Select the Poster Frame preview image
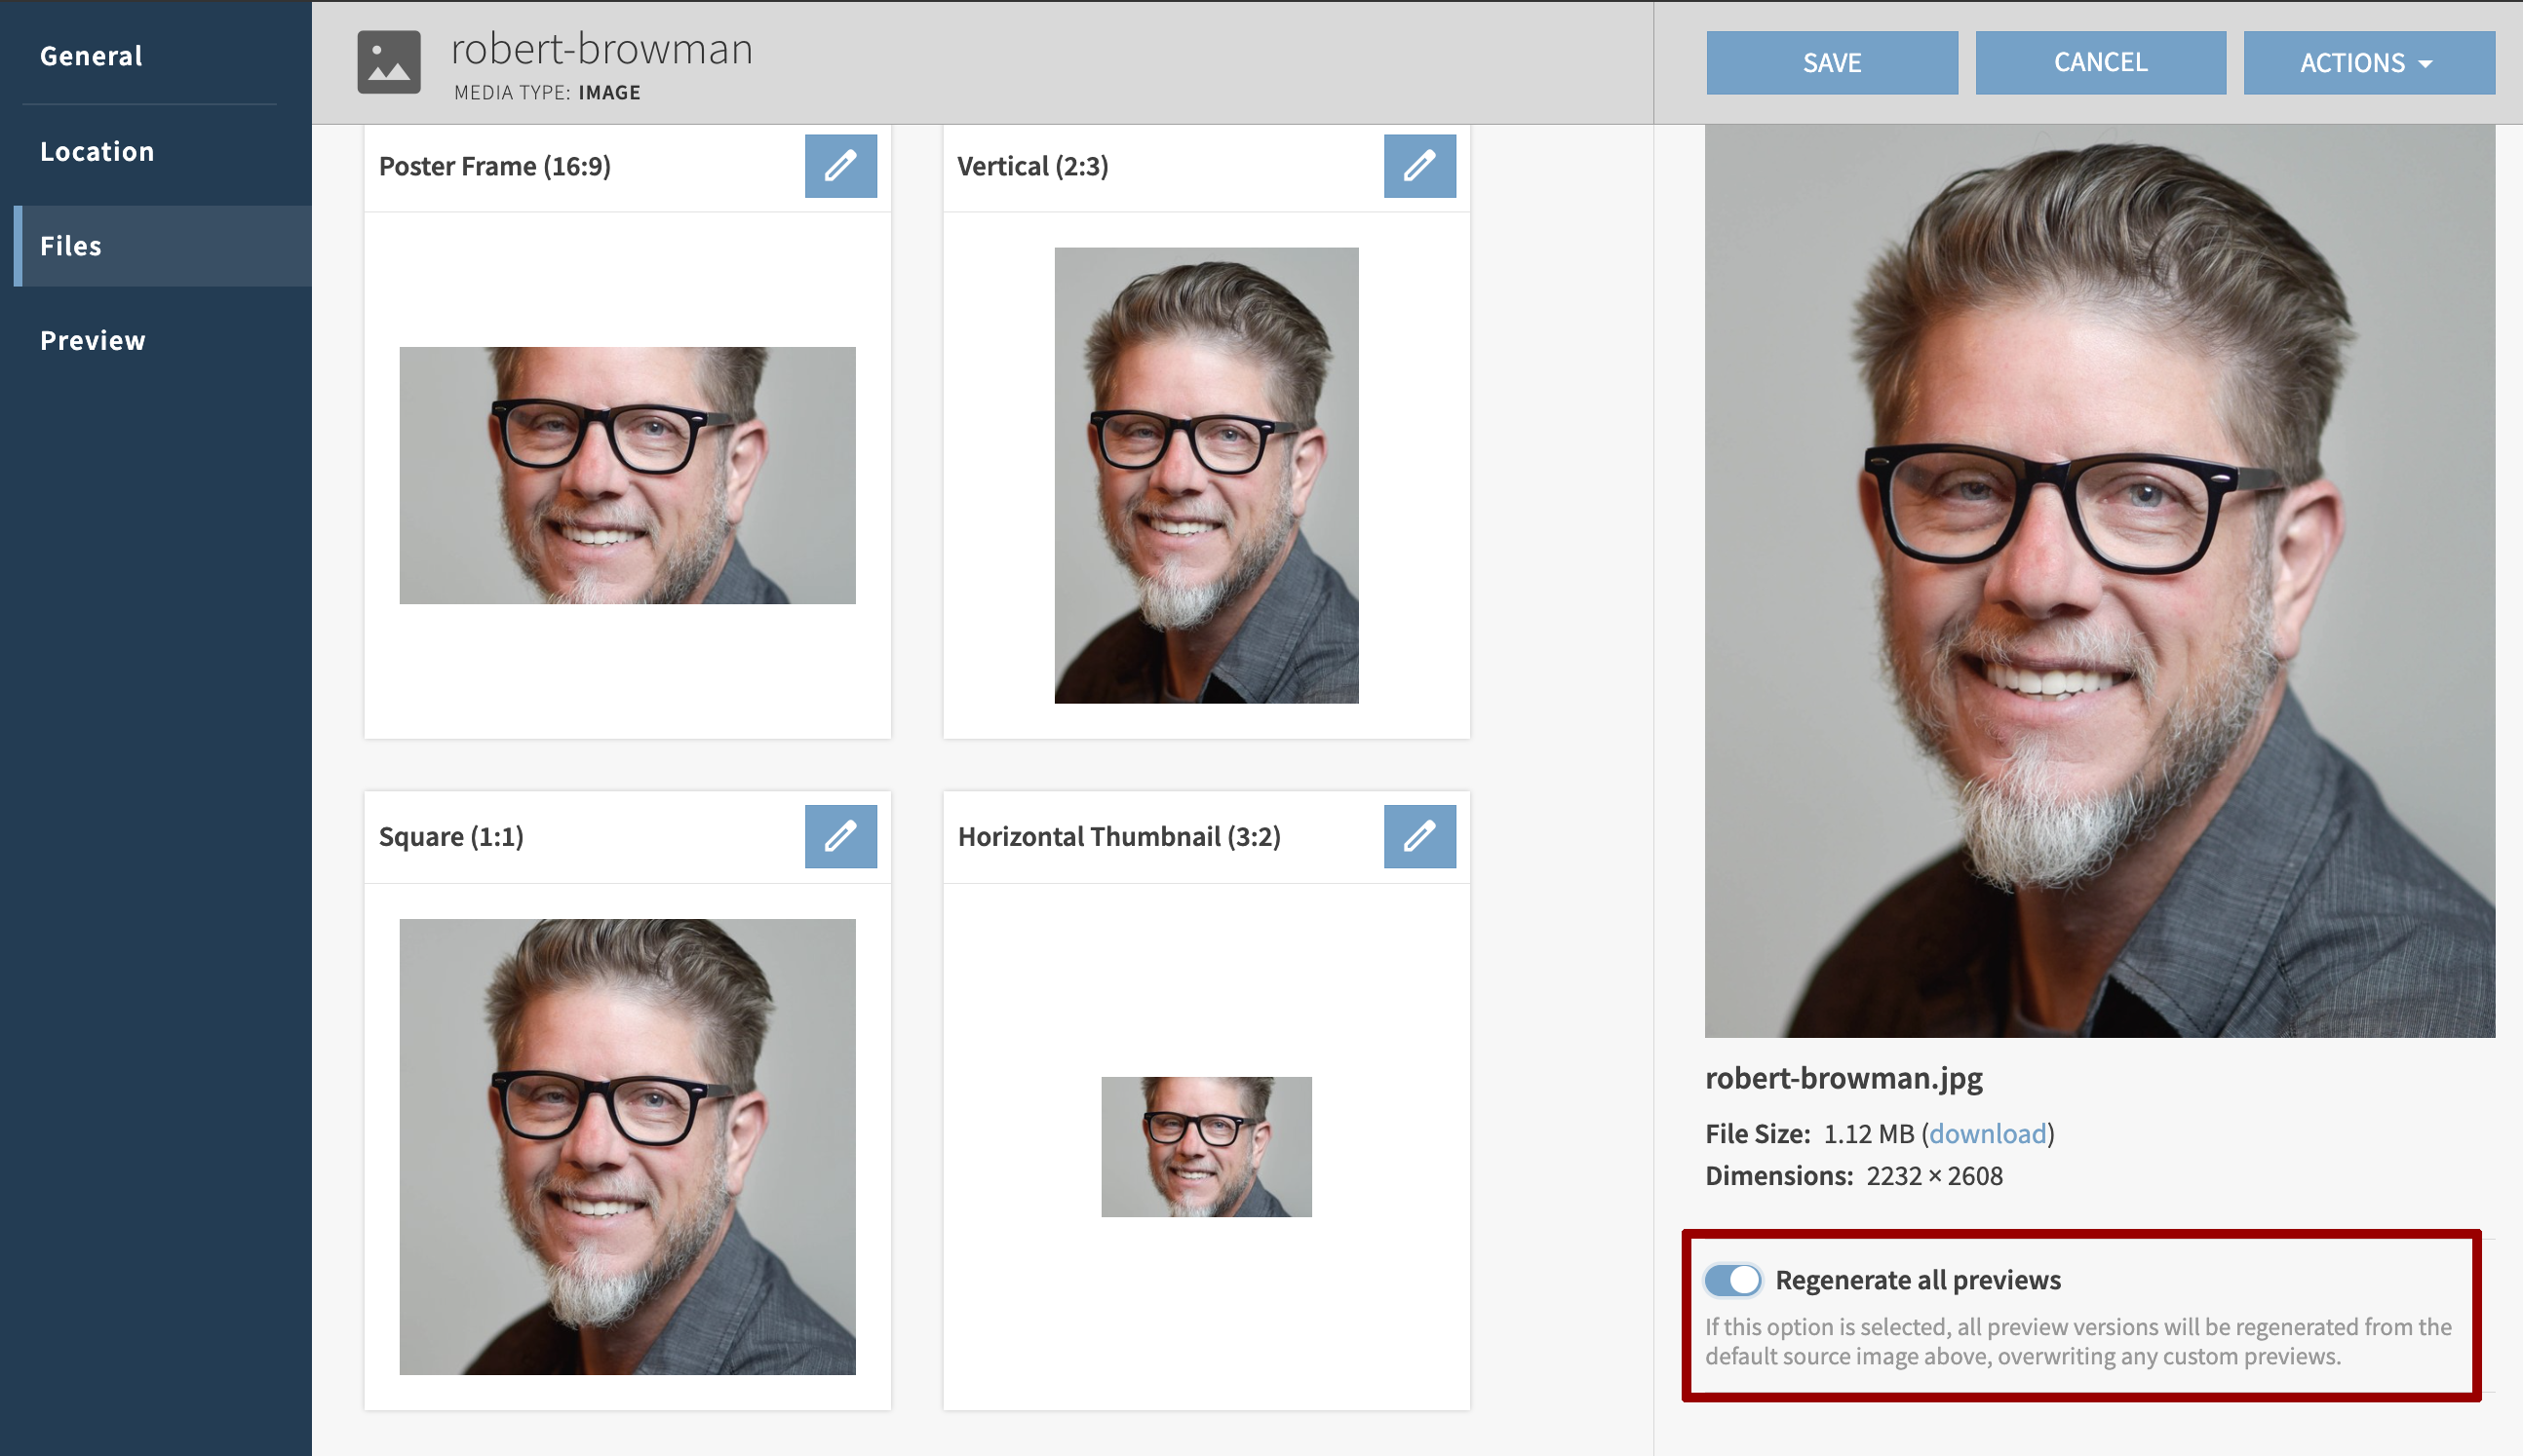2523x1456 pixels. [x=627, y=475]
